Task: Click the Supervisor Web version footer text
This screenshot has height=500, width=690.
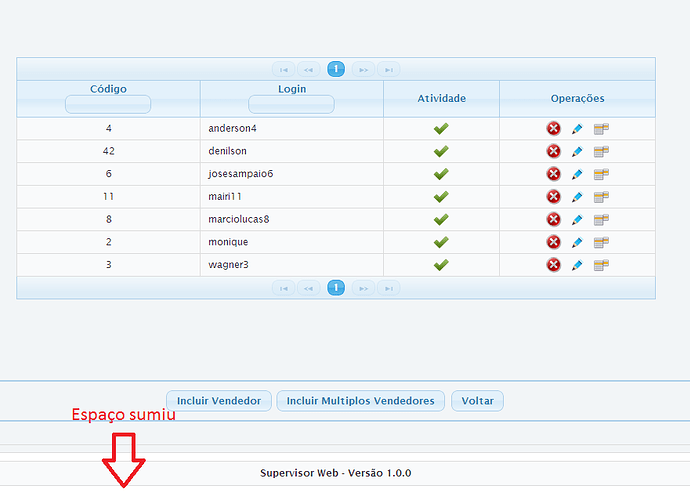Action: [x=336, y=473]
